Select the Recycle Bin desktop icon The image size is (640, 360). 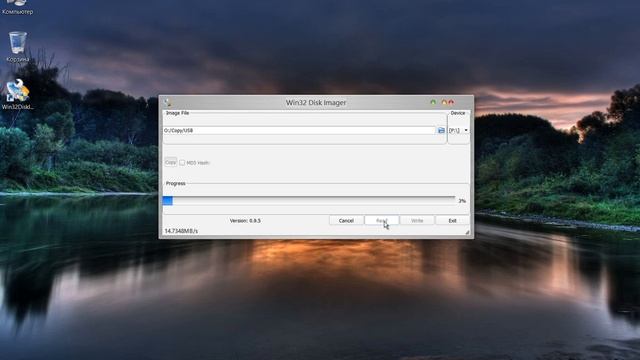click(18, 47)
